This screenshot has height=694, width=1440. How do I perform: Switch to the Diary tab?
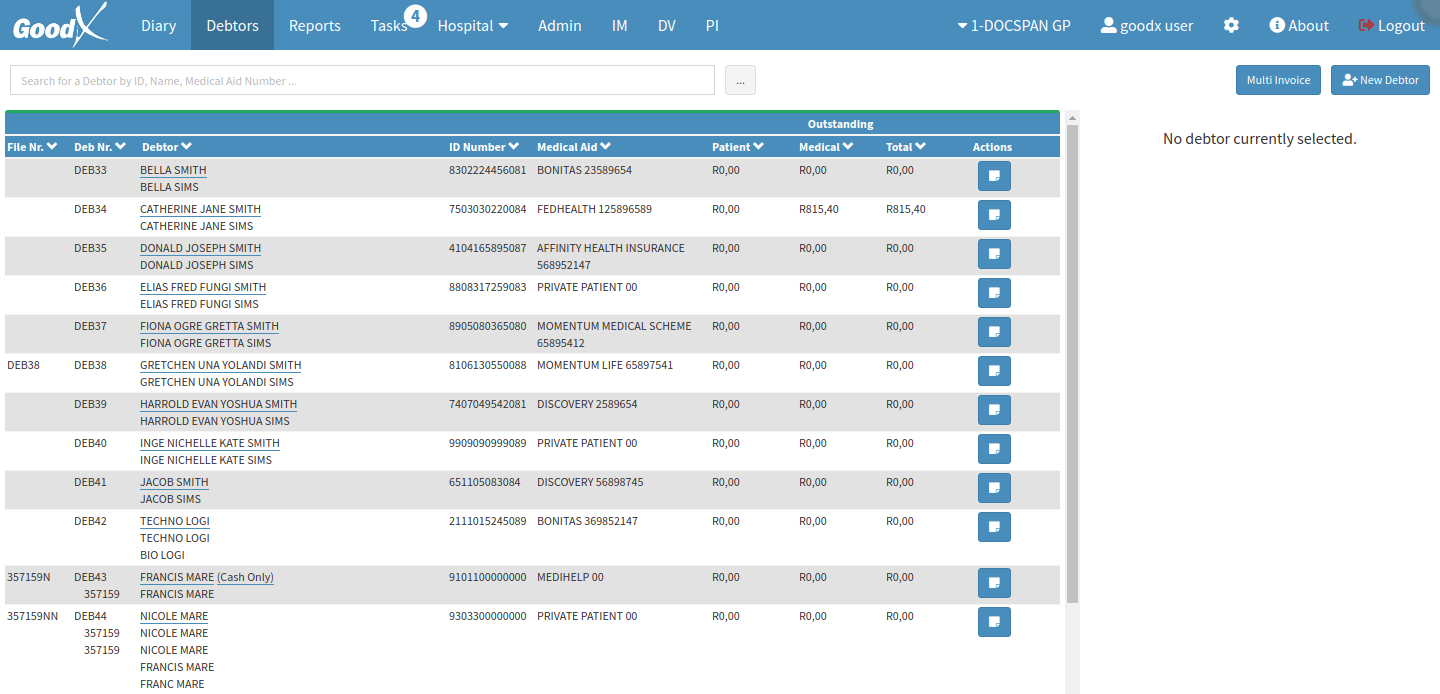158,25
